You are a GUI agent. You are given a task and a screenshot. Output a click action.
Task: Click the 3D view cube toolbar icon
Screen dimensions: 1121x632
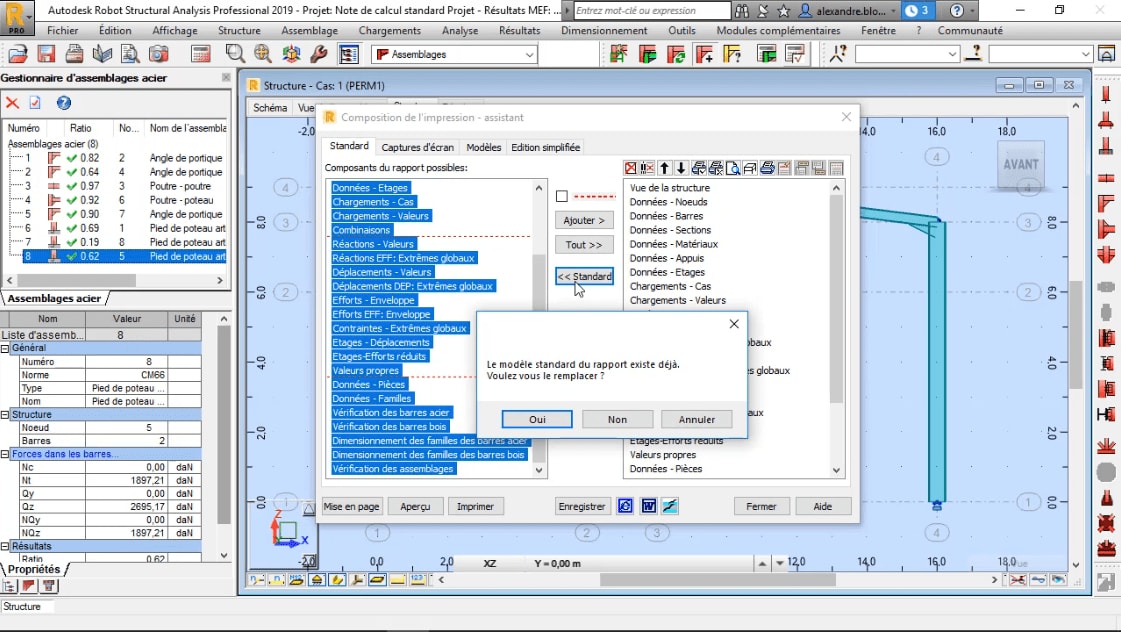click(291, 54)
